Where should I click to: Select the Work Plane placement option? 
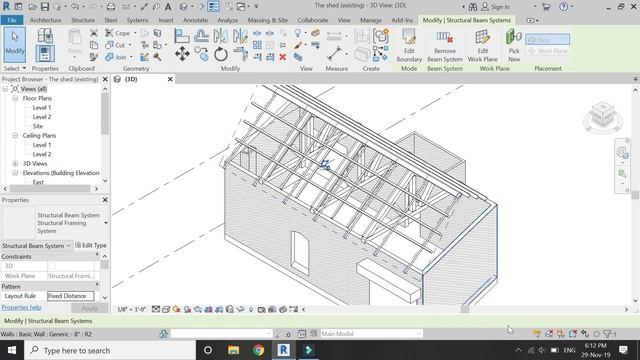547,51
